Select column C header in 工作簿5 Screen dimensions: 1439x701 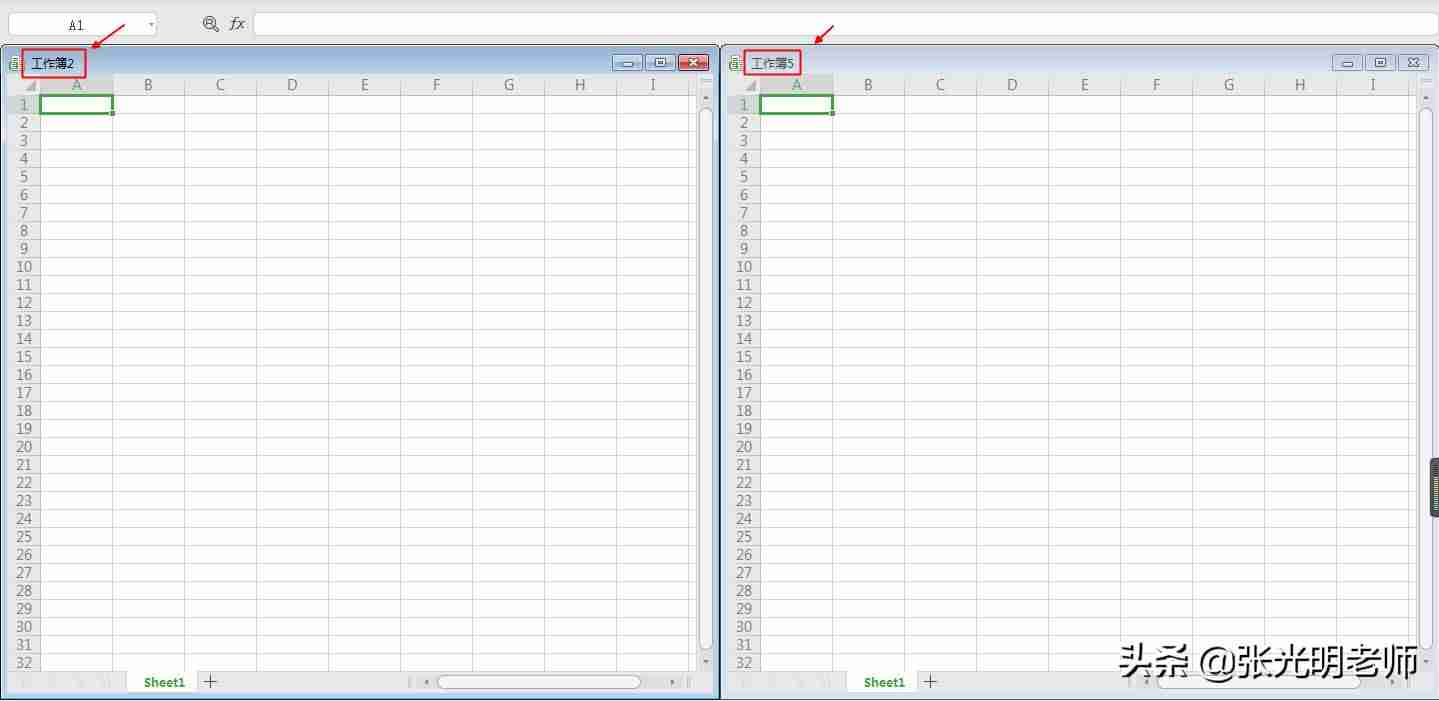(x=940, y=85)
